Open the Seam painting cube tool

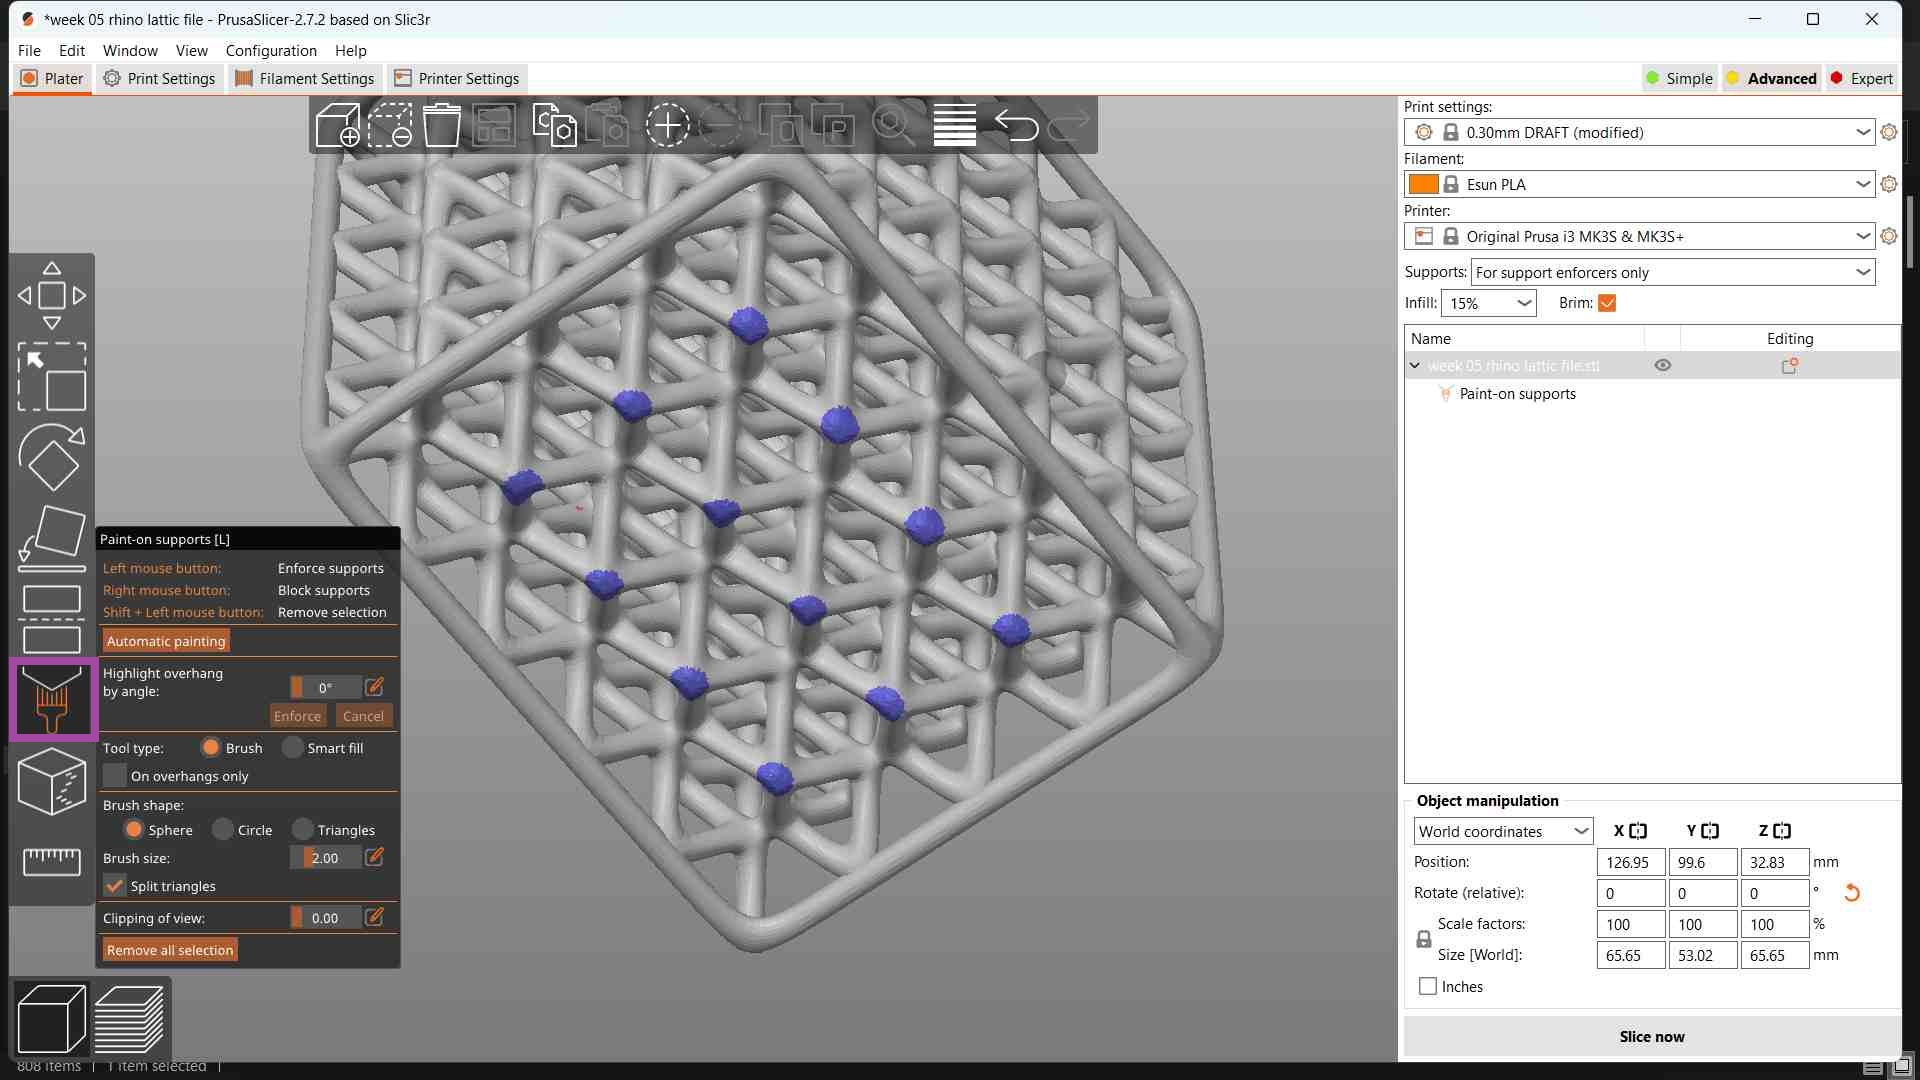pyautogui.click(x=51, y=781)
